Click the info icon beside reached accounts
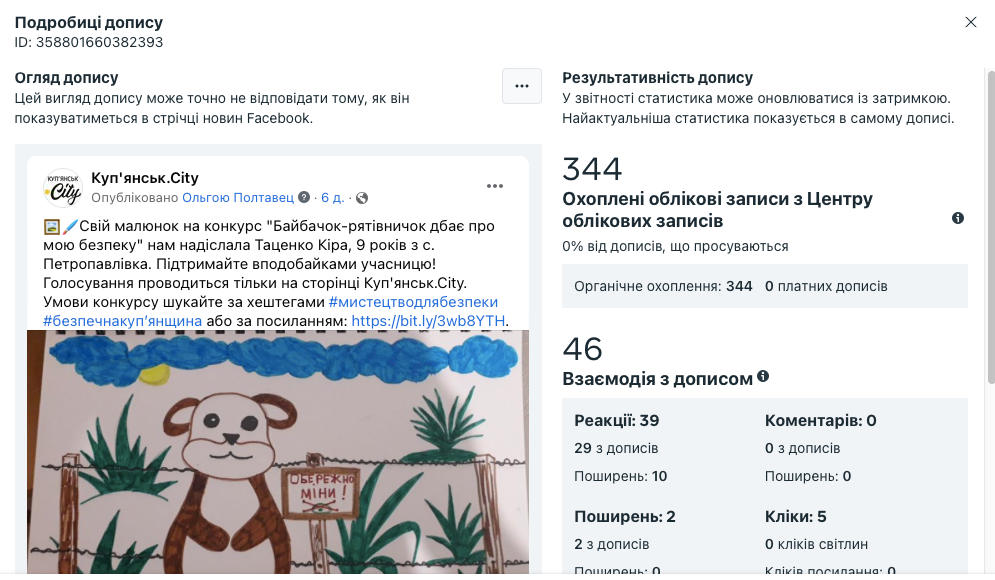Image resolution: width=995 pixels, height=580 pixels. click(958, 218)
